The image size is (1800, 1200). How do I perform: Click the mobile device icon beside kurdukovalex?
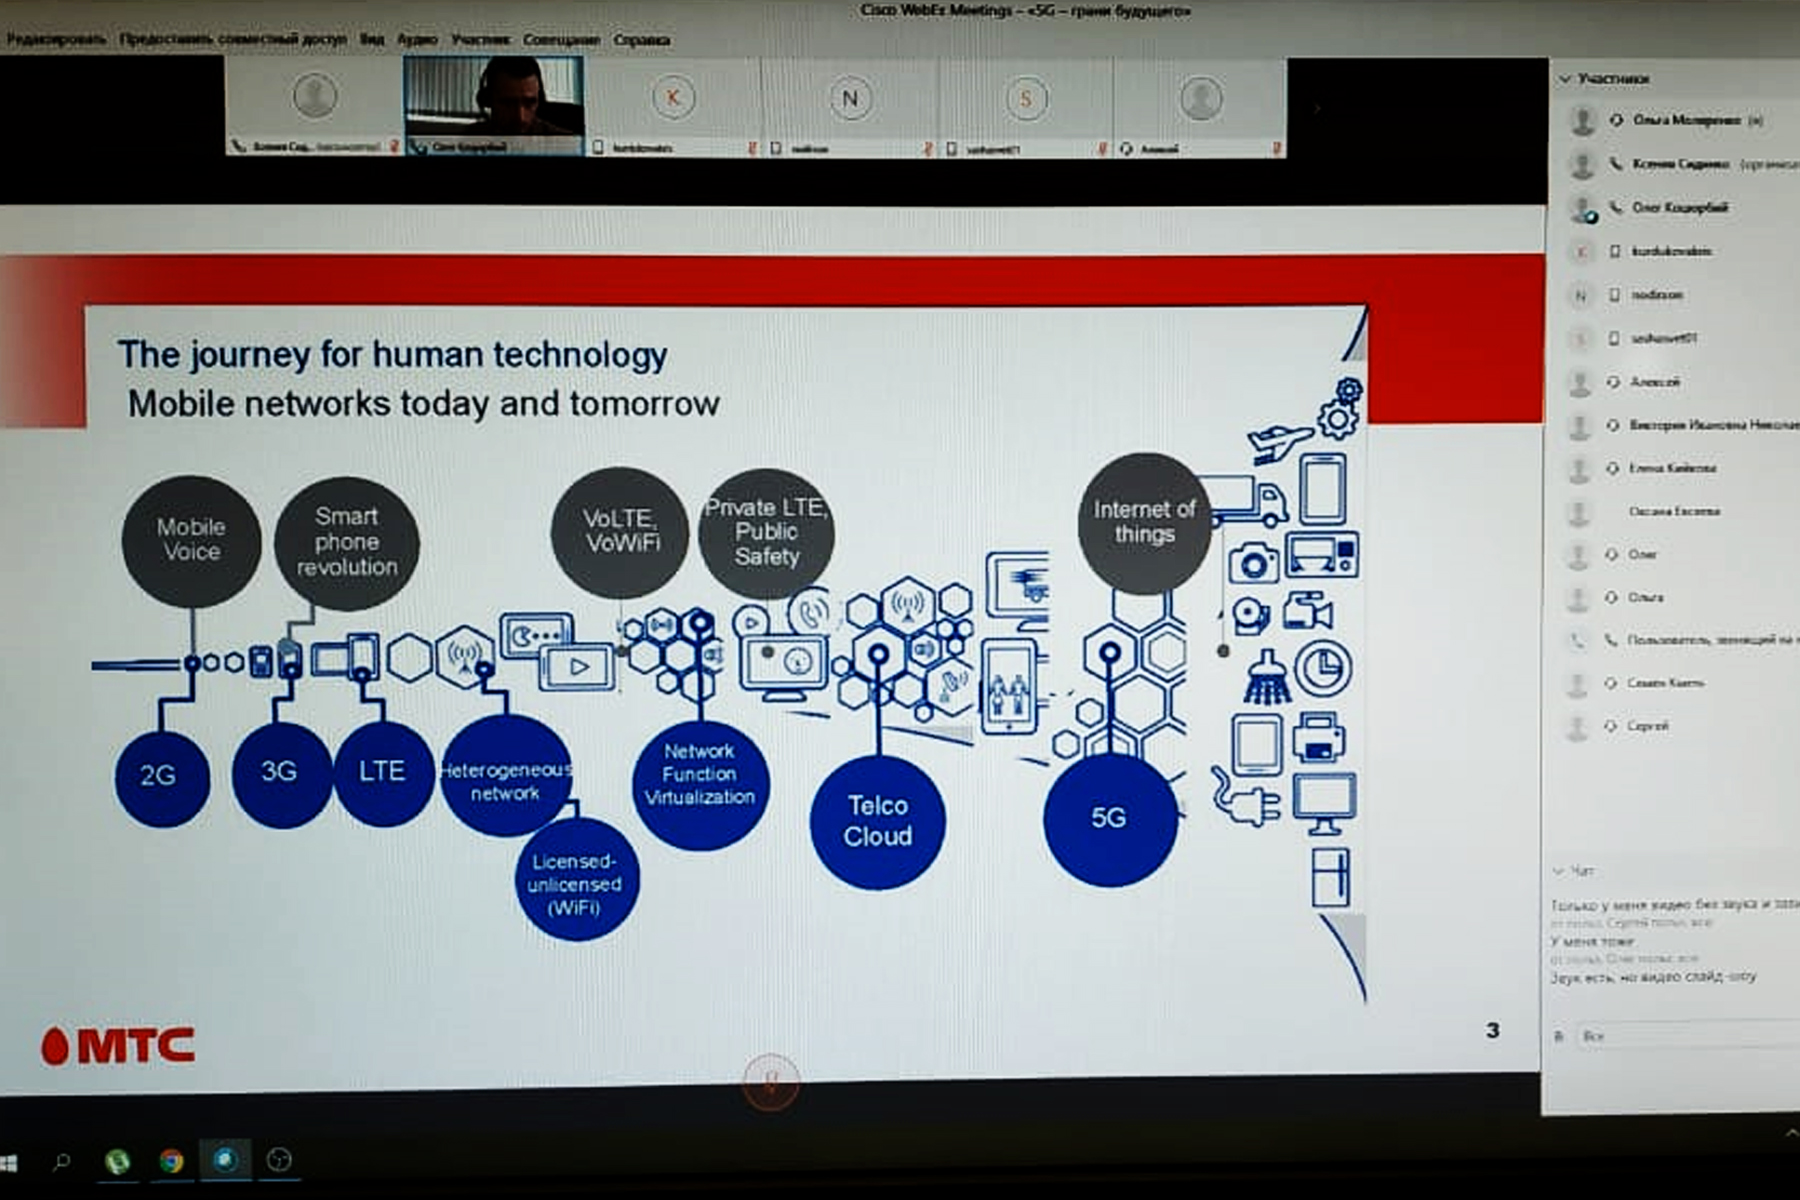(x=1614, y=251)
